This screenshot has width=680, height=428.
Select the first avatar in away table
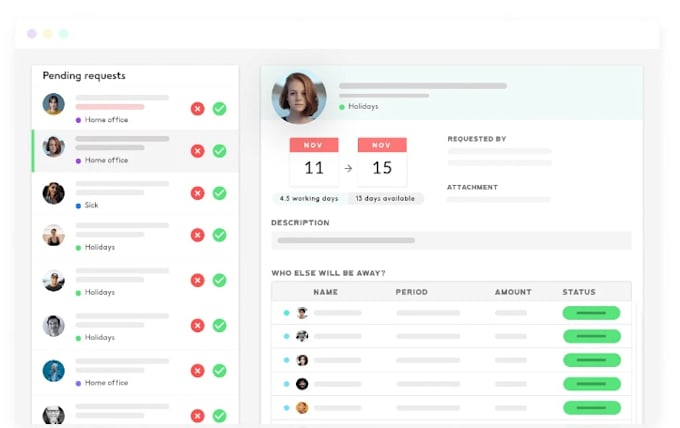302,313
